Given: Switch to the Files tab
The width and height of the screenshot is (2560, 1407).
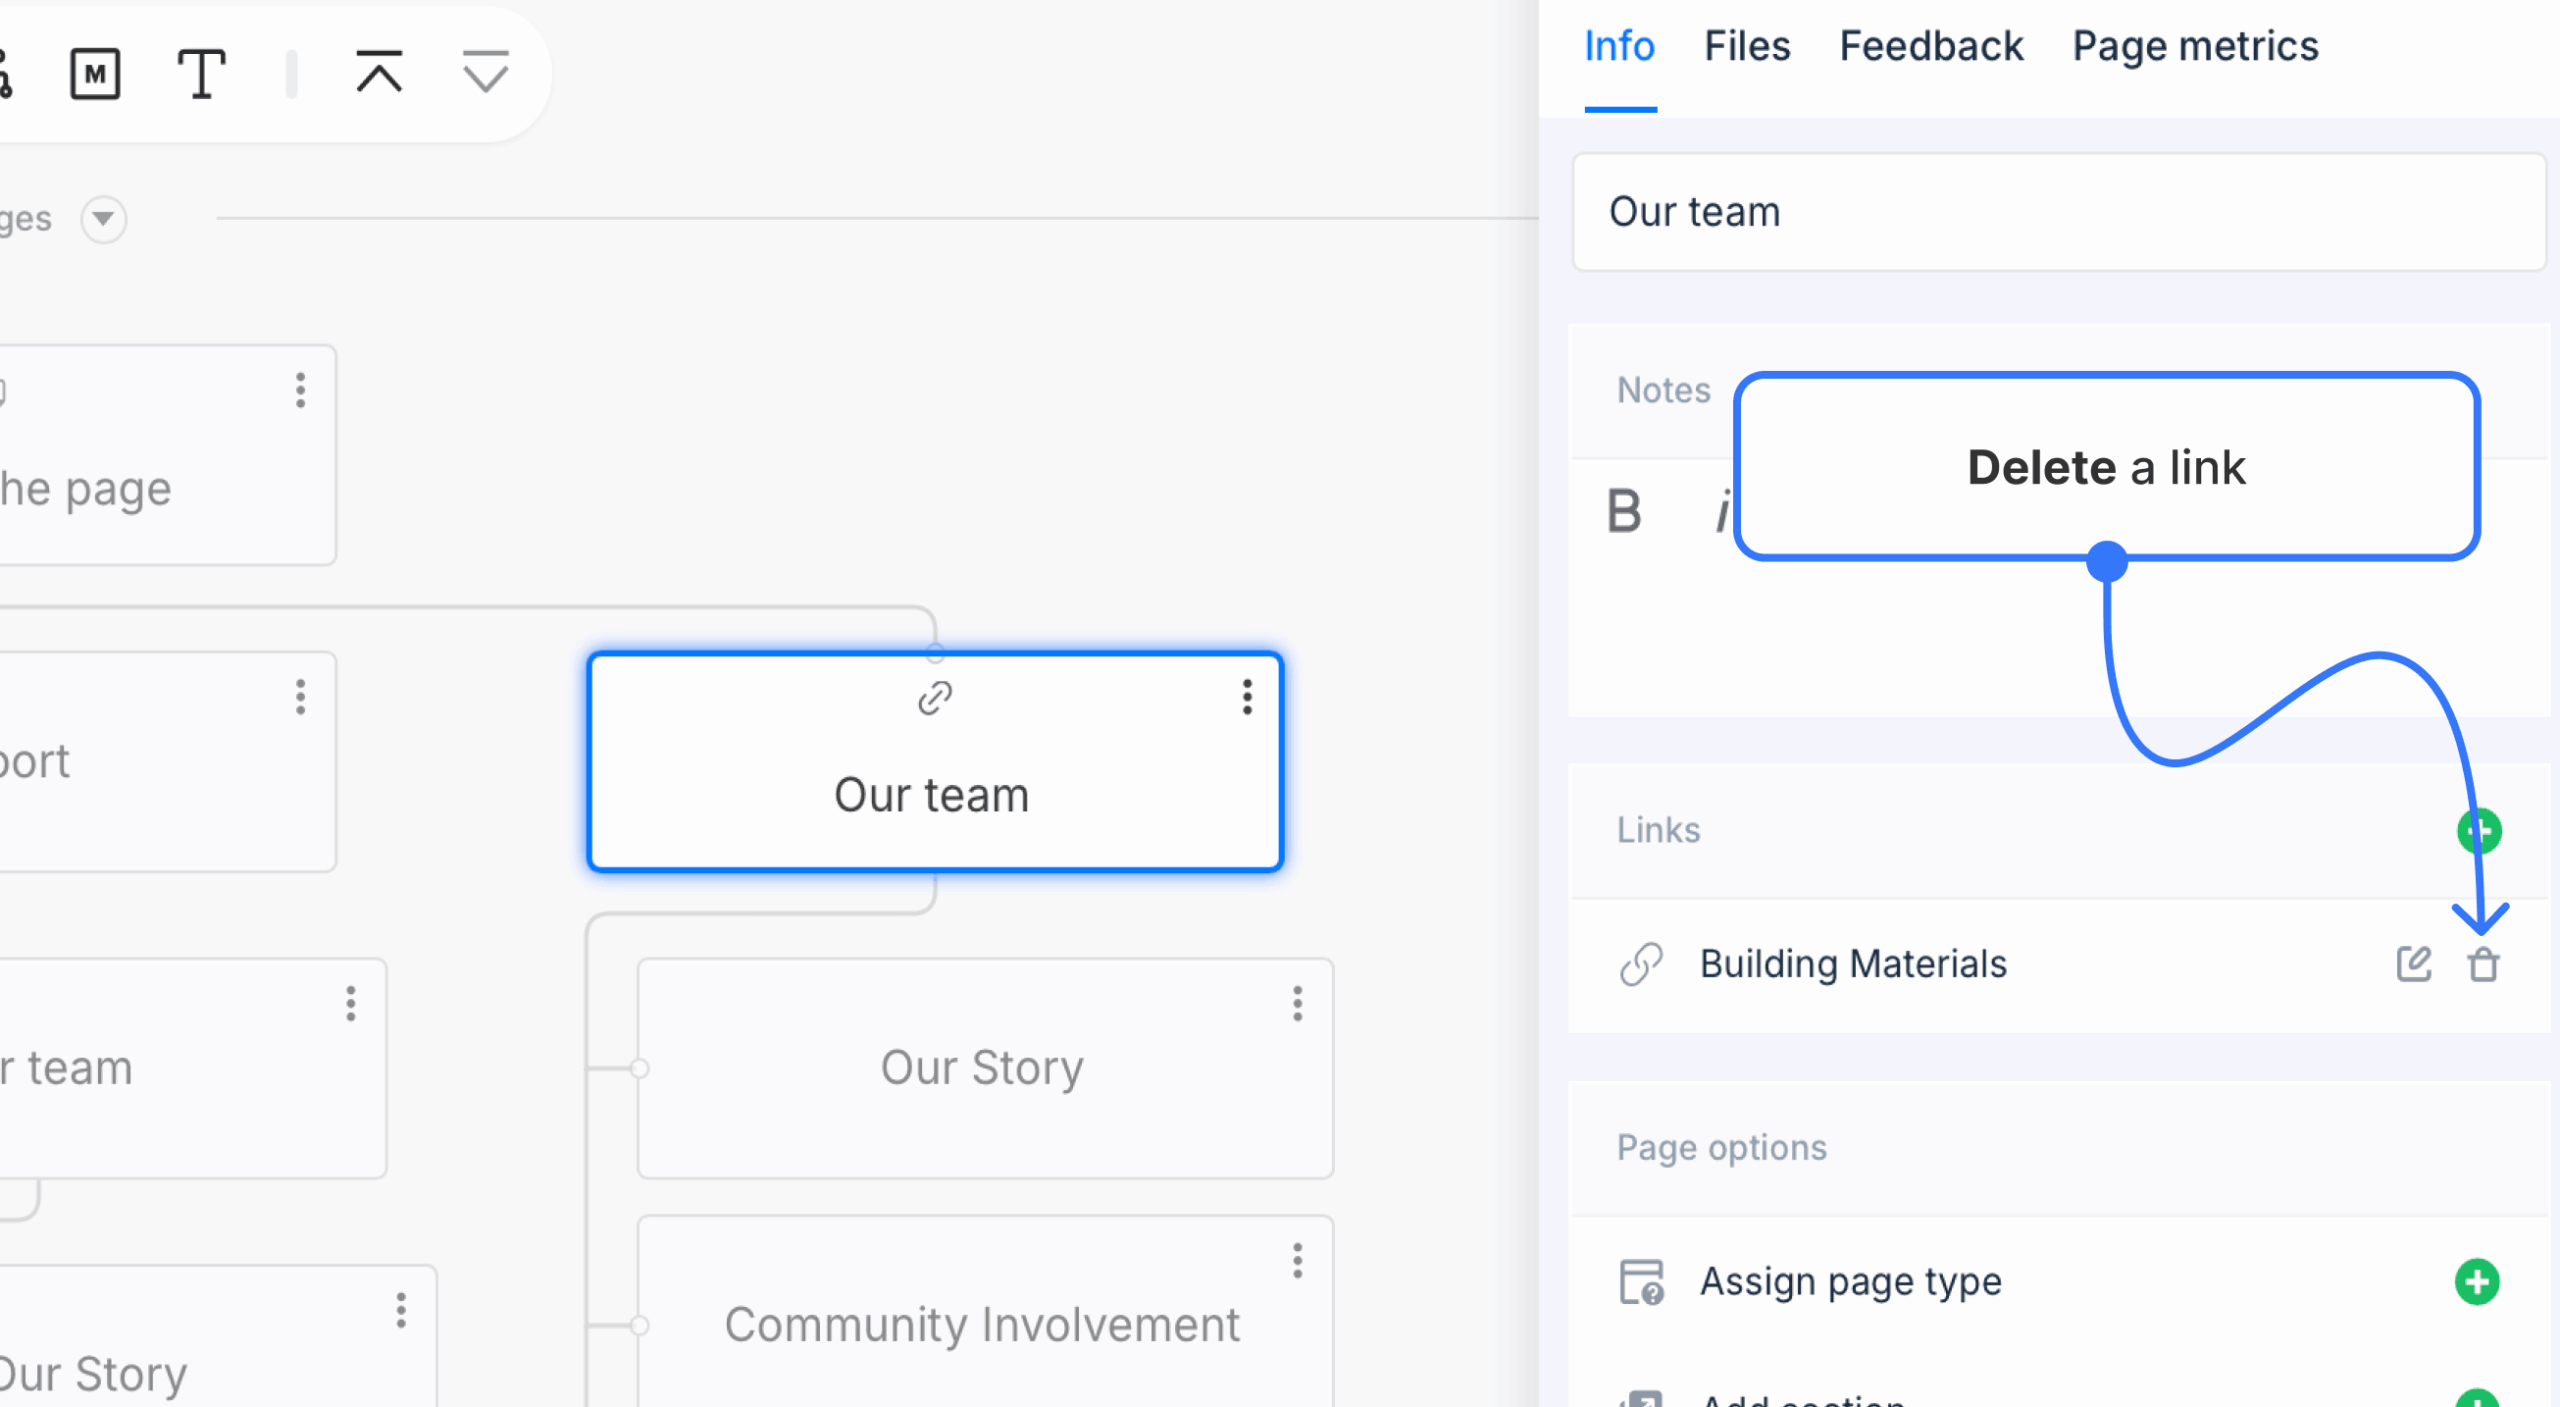Looking at the screenshot, I should (1746, 46).
